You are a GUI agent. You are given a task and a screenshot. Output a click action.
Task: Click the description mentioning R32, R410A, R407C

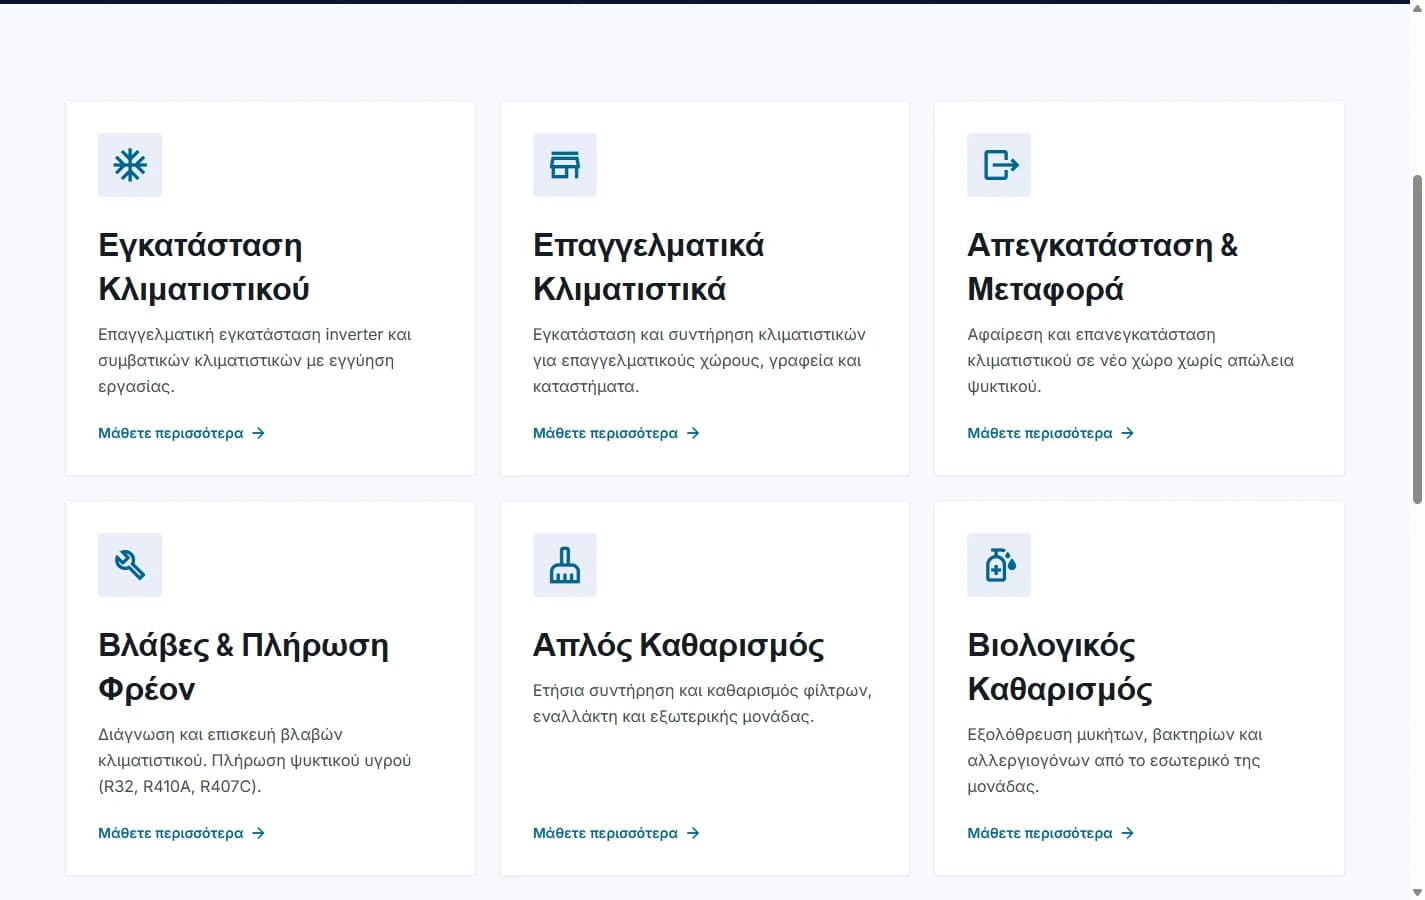click(255, 760)
